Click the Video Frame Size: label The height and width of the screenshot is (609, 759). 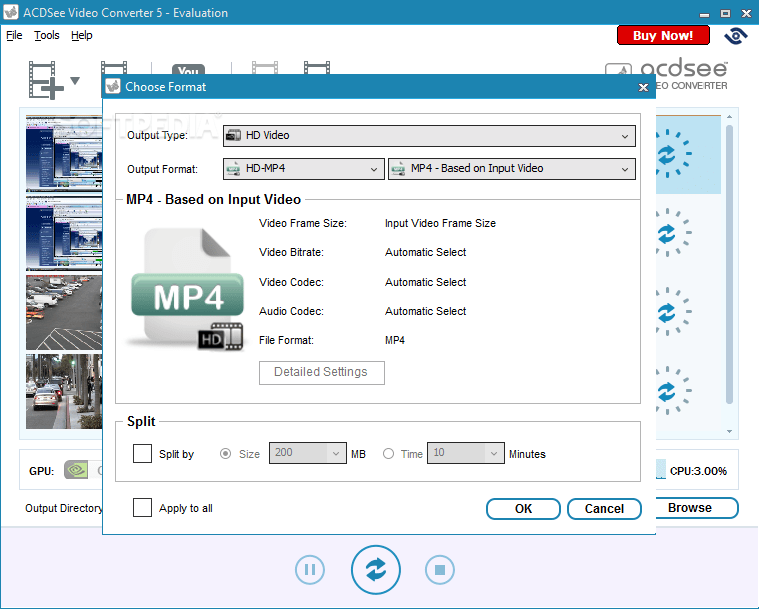[x=303, y=223]
